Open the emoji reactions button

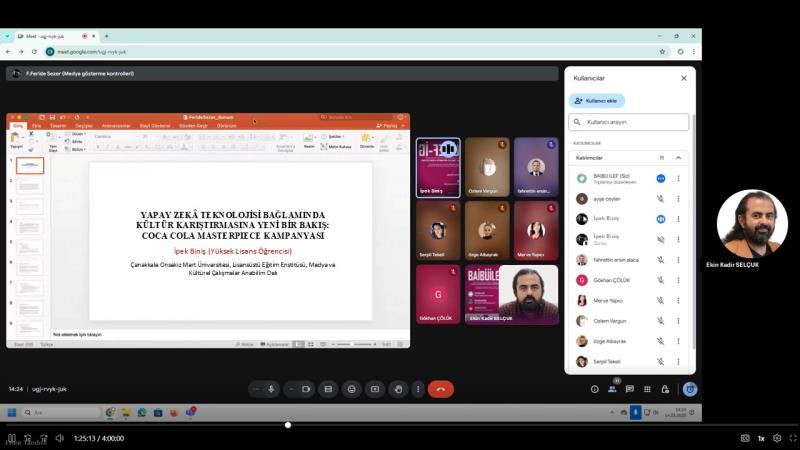tap(352, 389)
